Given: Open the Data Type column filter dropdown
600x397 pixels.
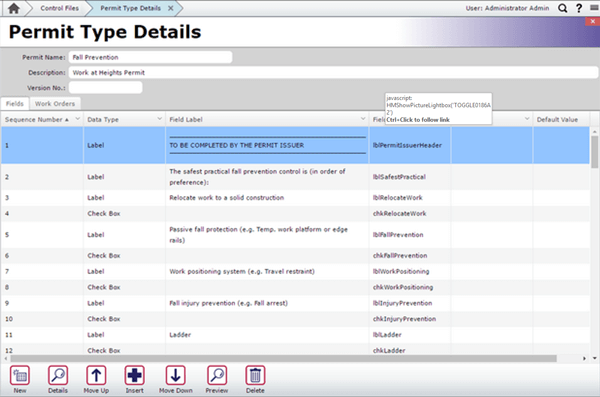Looking at the screenshot, I should coord(160,119).
